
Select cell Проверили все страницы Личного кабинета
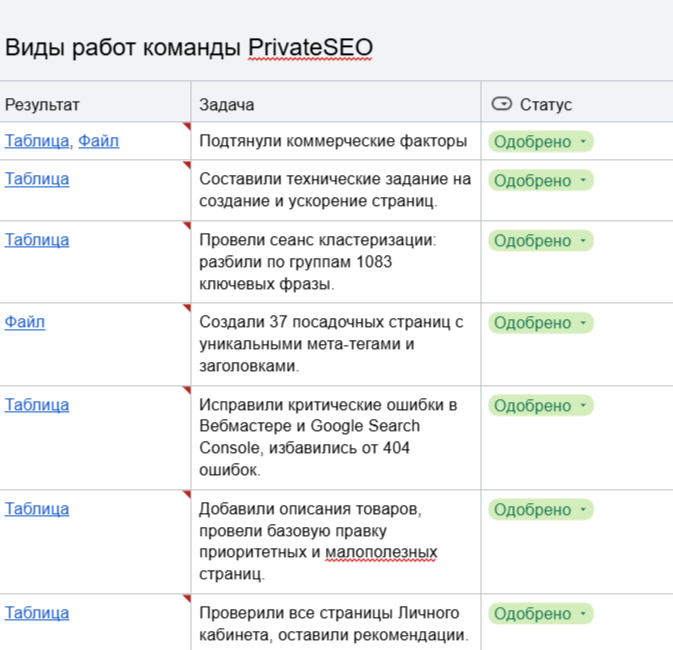point(336,623)
